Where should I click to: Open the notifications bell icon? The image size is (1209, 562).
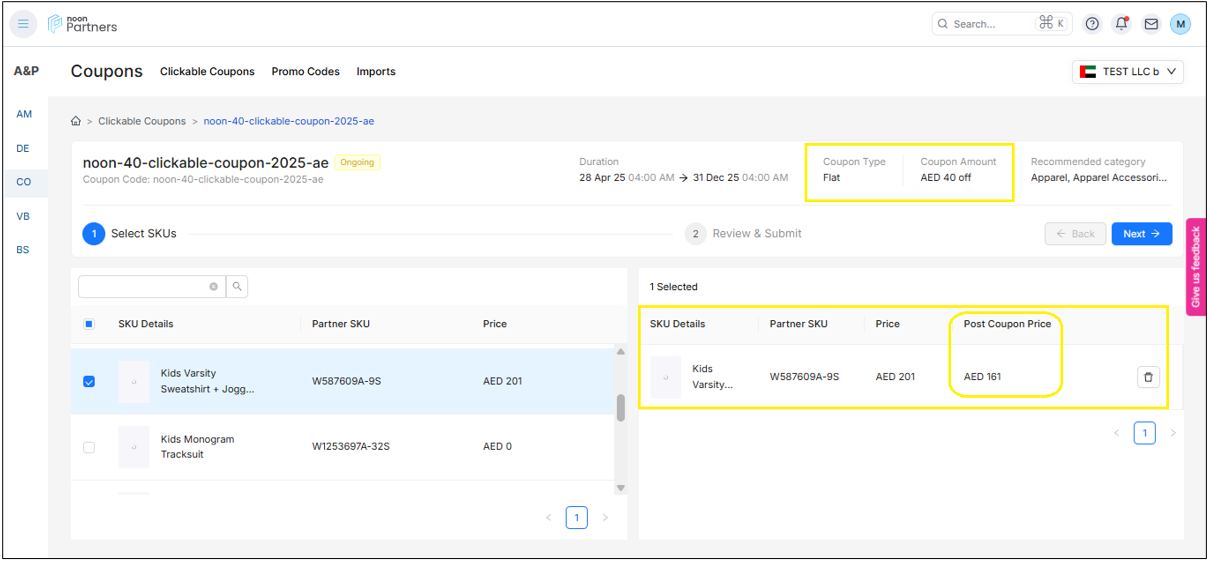coord(1121,24)
